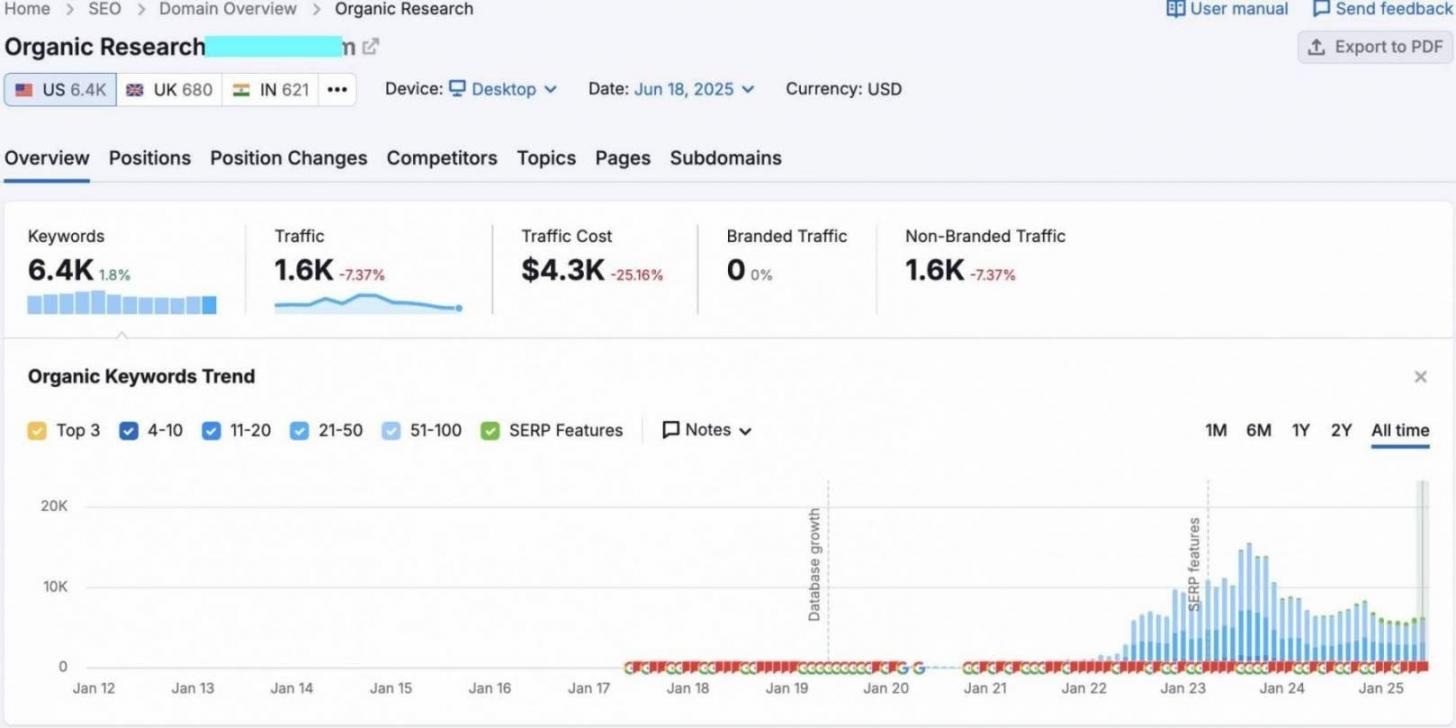
Task: Open the Competitors tab
Action: coord(441,158)
